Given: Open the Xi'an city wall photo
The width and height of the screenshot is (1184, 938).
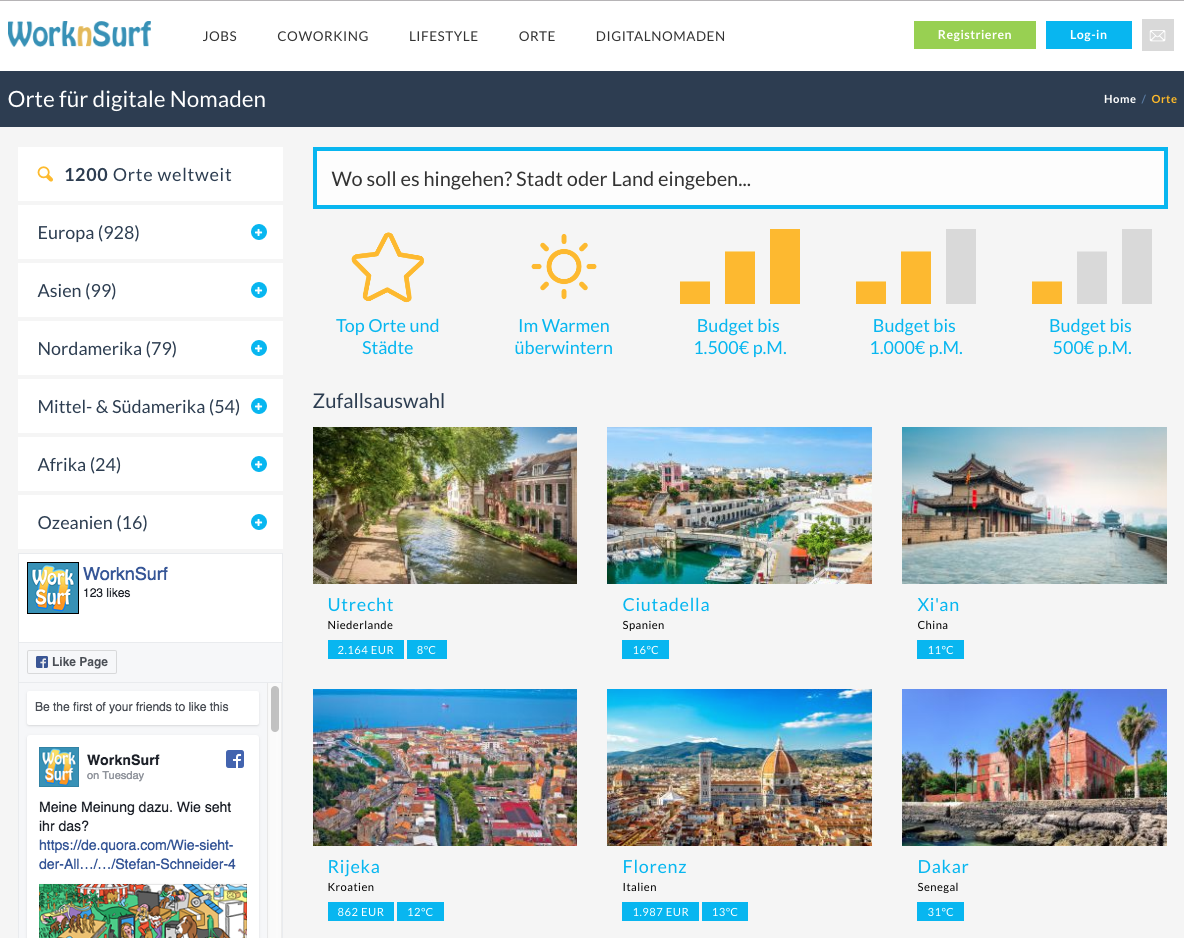Looking at the screenshot, I should (1034, 505).
